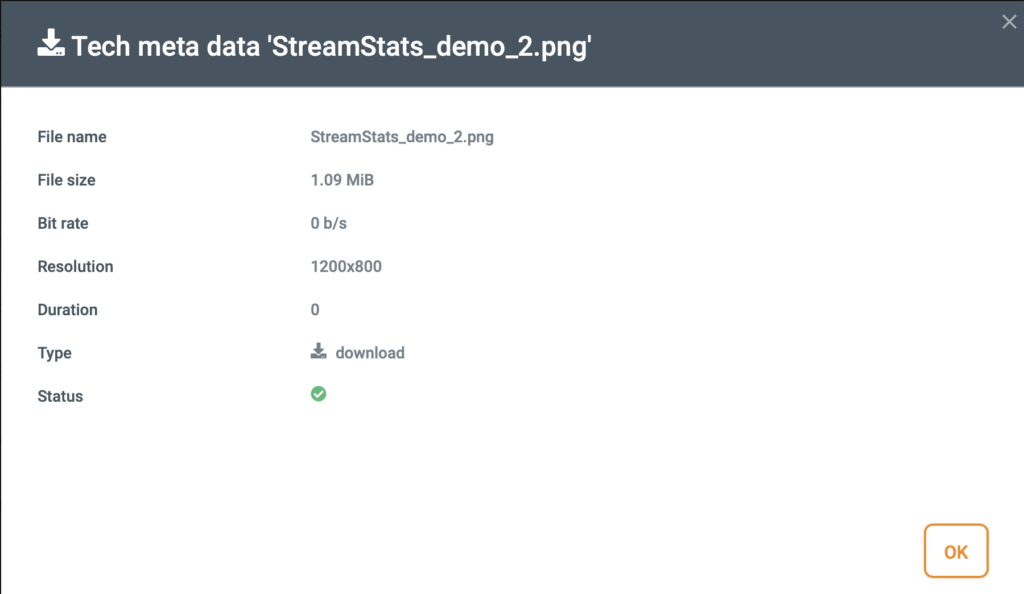1024x594 pixels.
Task: Click the 'Status' field label
Action: [x=60, y=396]
